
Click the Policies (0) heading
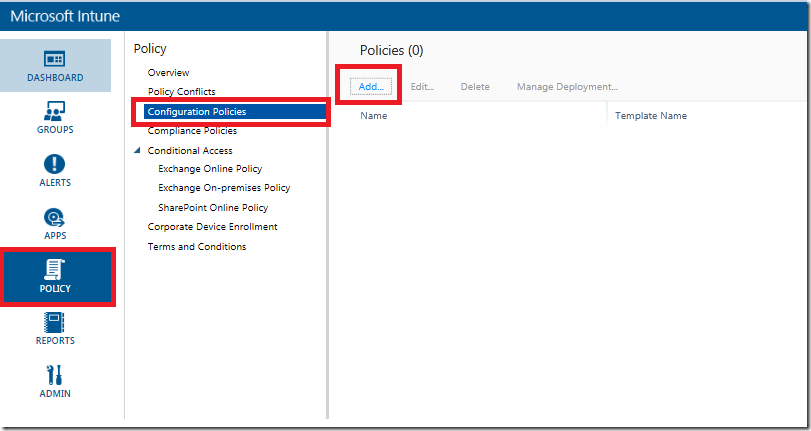pos(392,50)
